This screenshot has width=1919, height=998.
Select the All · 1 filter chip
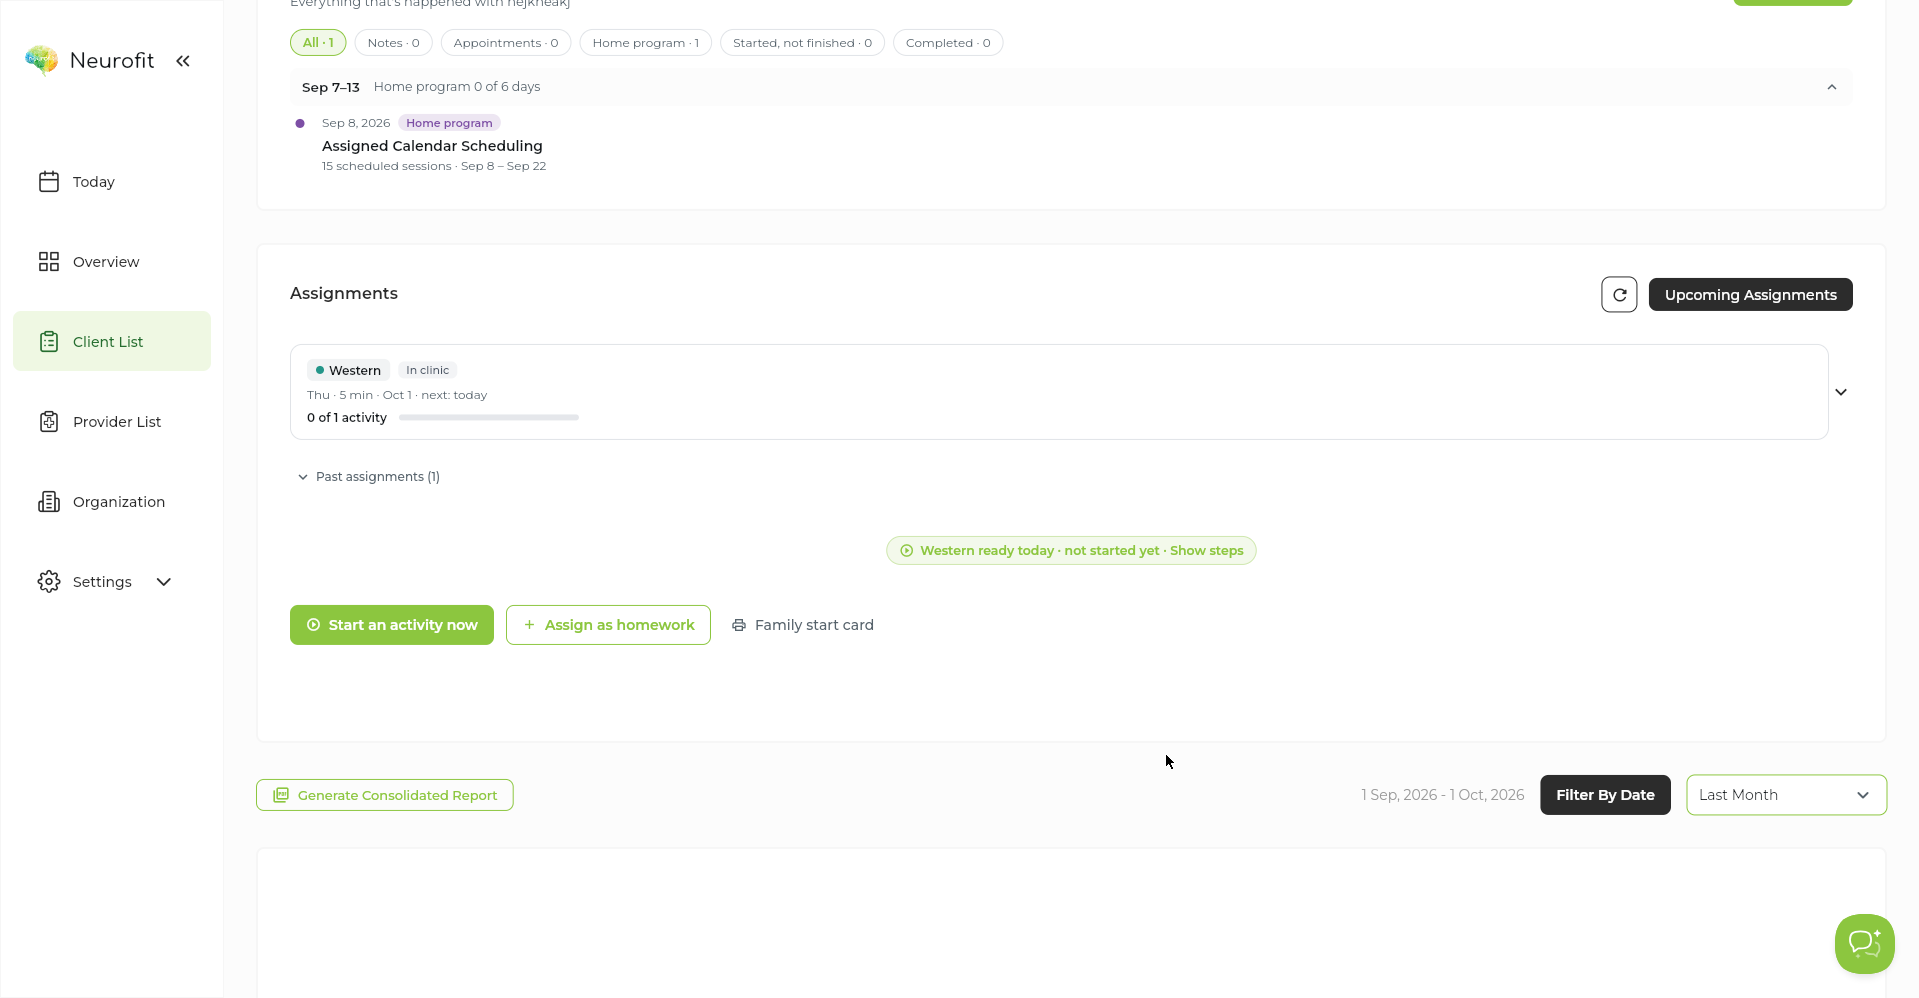tap(318, 43)
